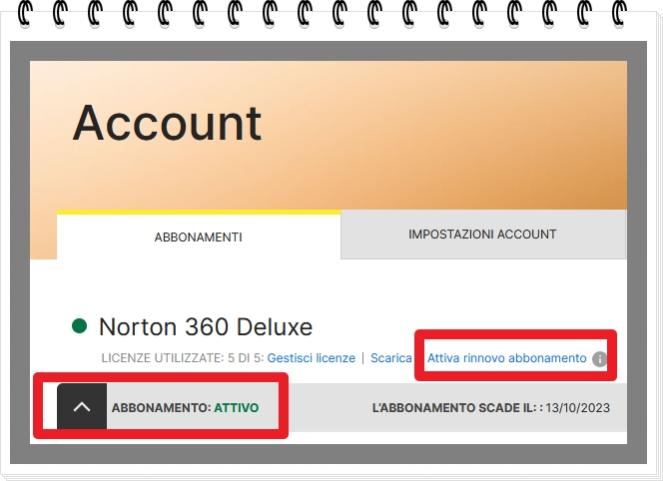Open Gestisci licenze link
Image resolution: width=663 pixels, height=481 pixels.
pos(311,358)
